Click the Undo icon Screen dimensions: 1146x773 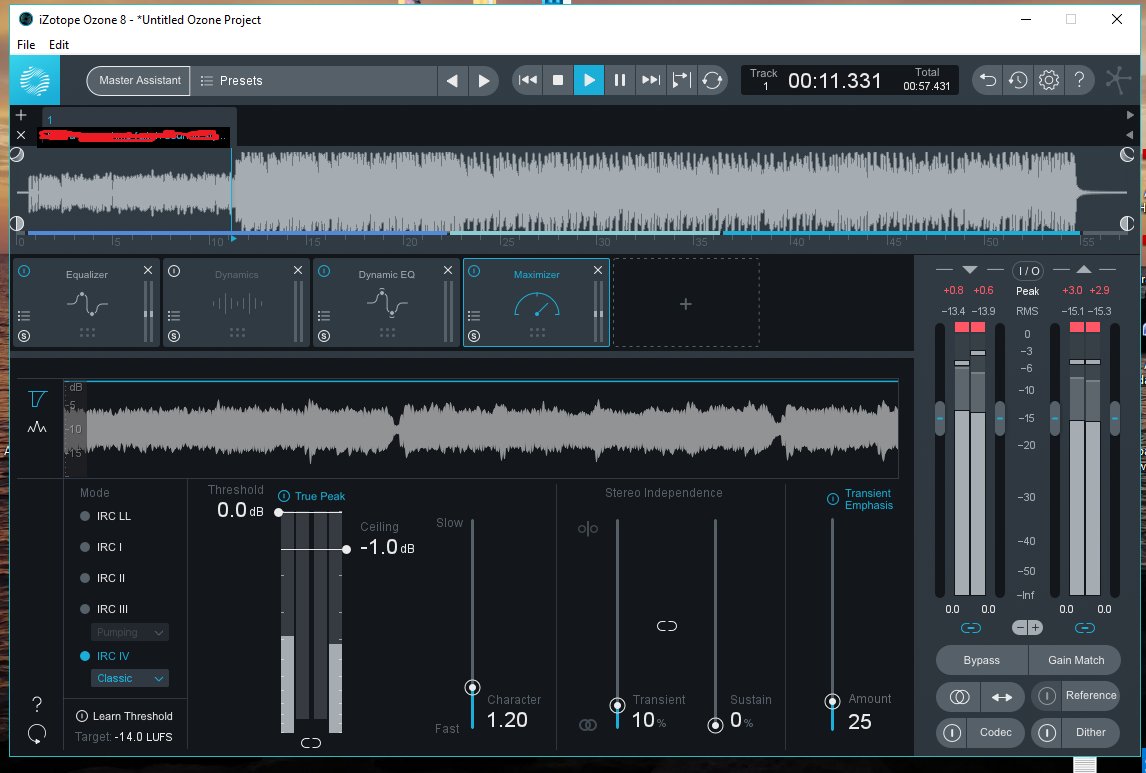(988, 80)
